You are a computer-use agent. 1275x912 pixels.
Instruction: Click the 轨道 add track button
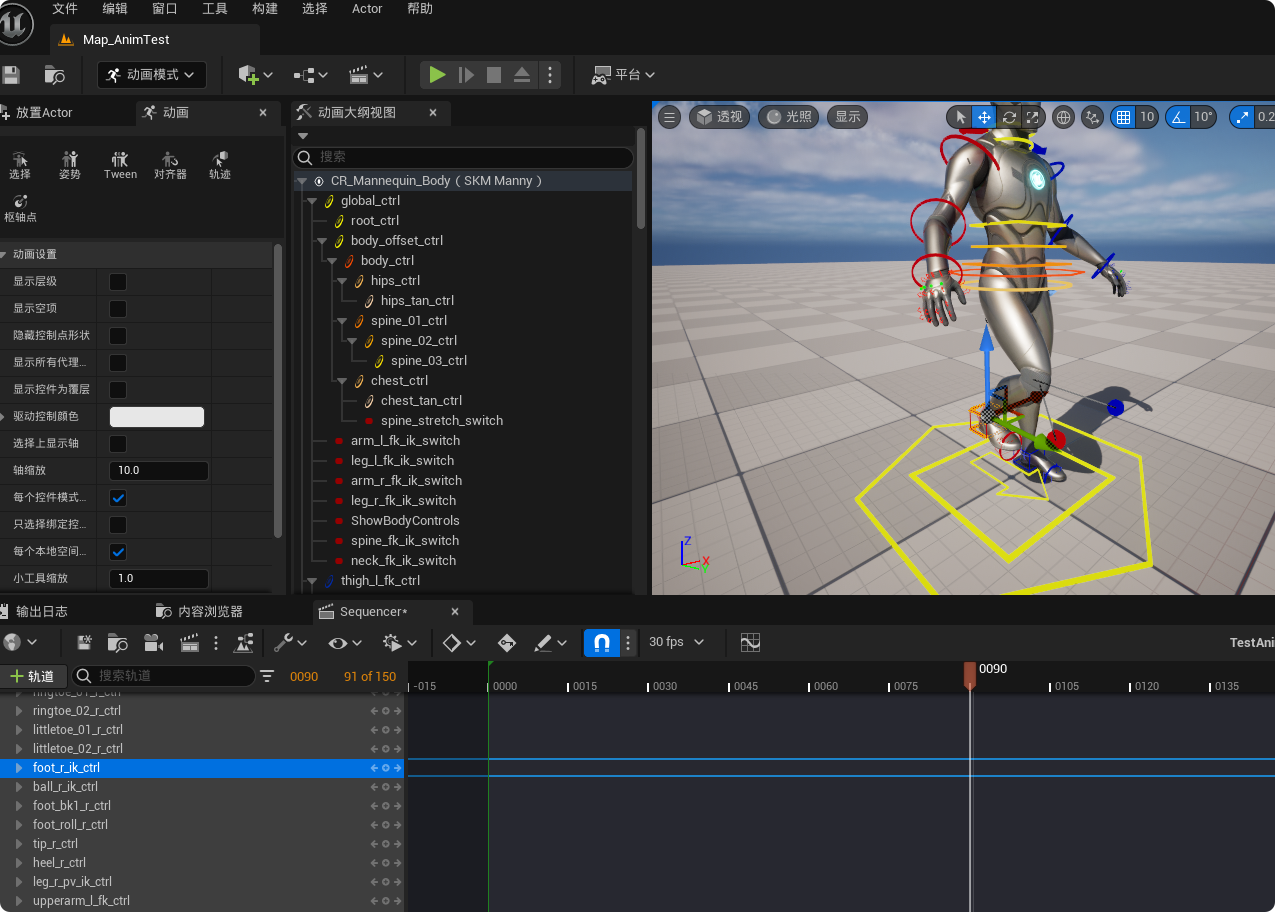[34, 676]
